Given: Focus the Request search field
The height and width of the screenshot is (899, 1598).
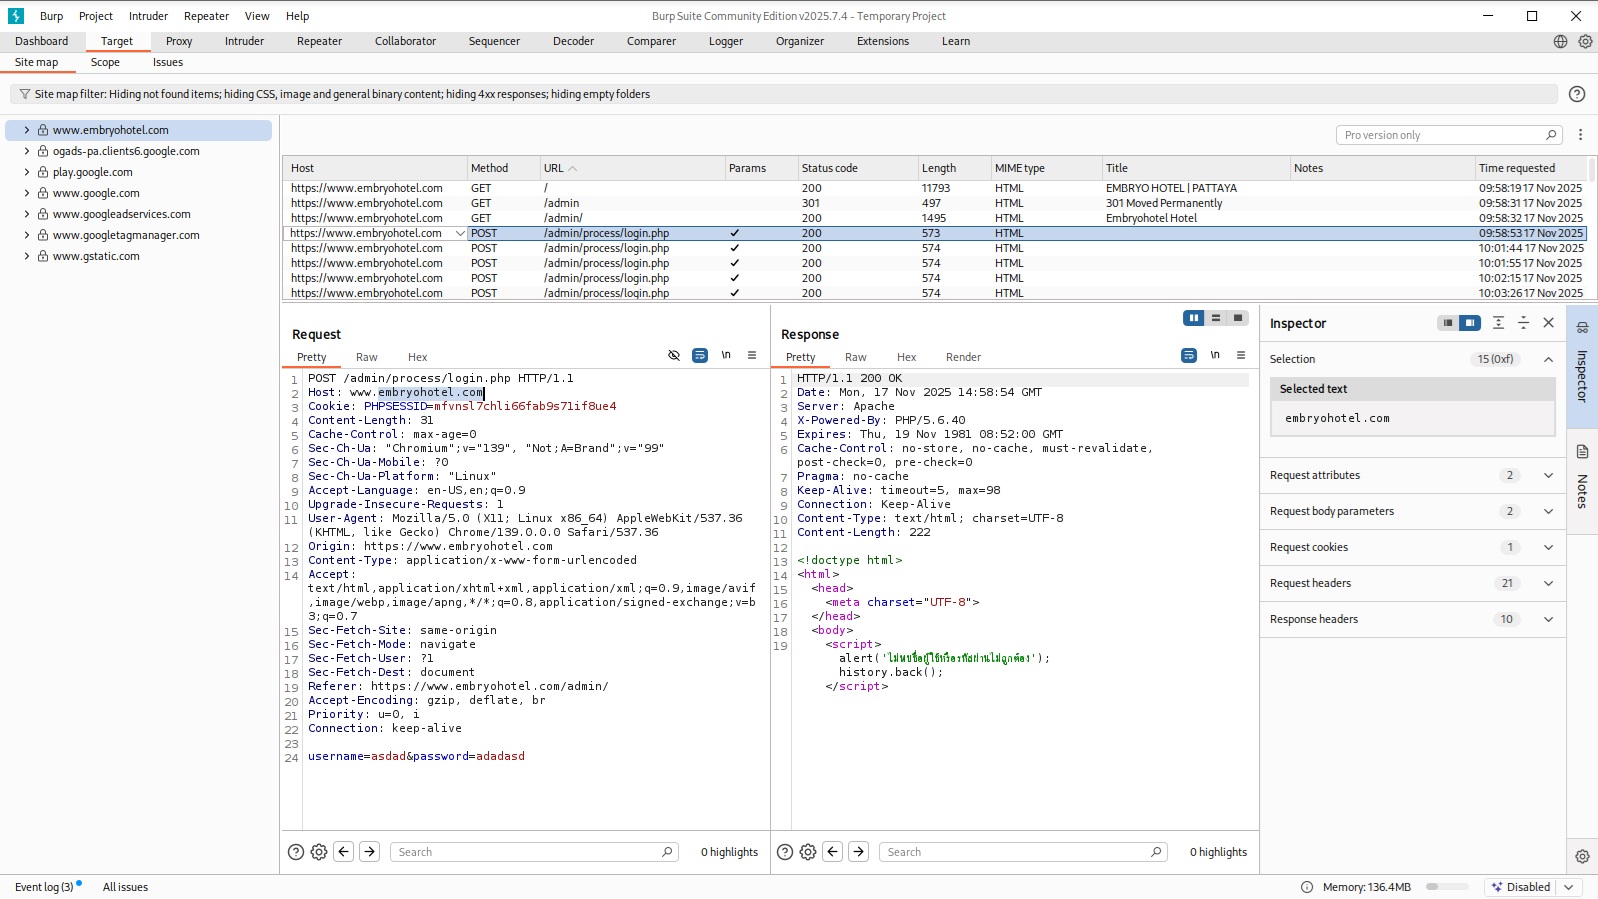Looking at the screenshot, I should pos(535,852).
